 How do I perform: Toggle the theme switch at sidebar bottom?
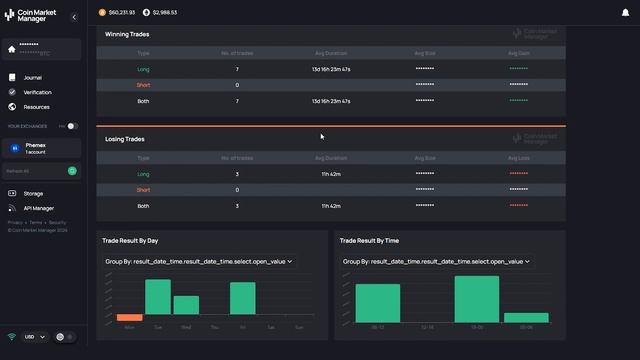coord(65,337)
